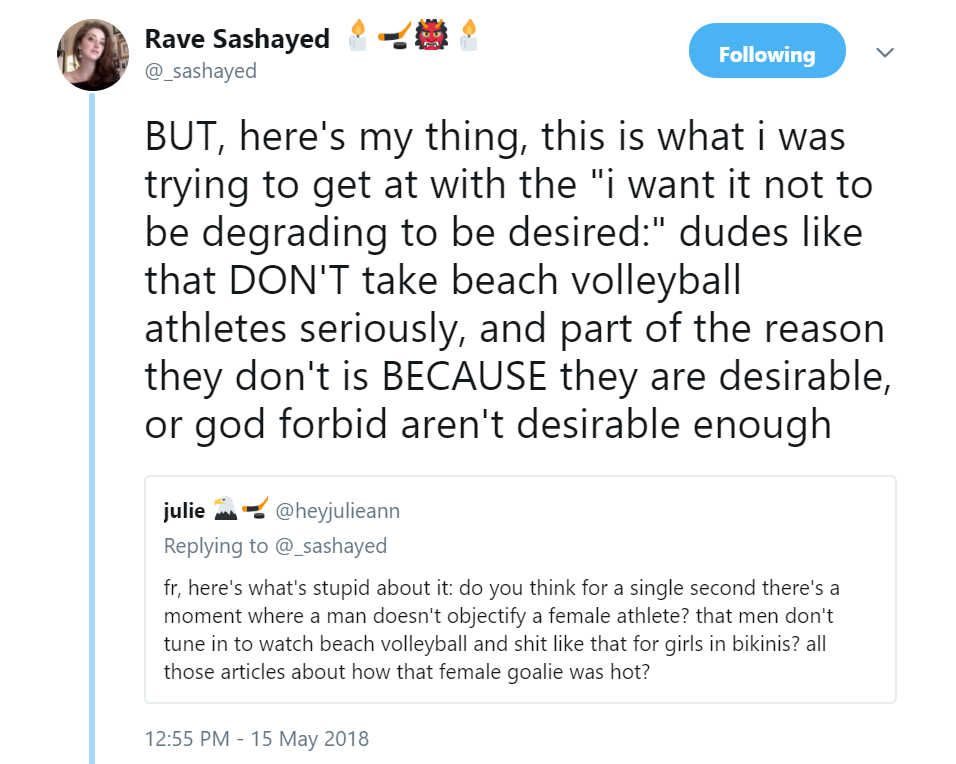Click the hockey stick emoji in tweet header

tap(393, 39)
